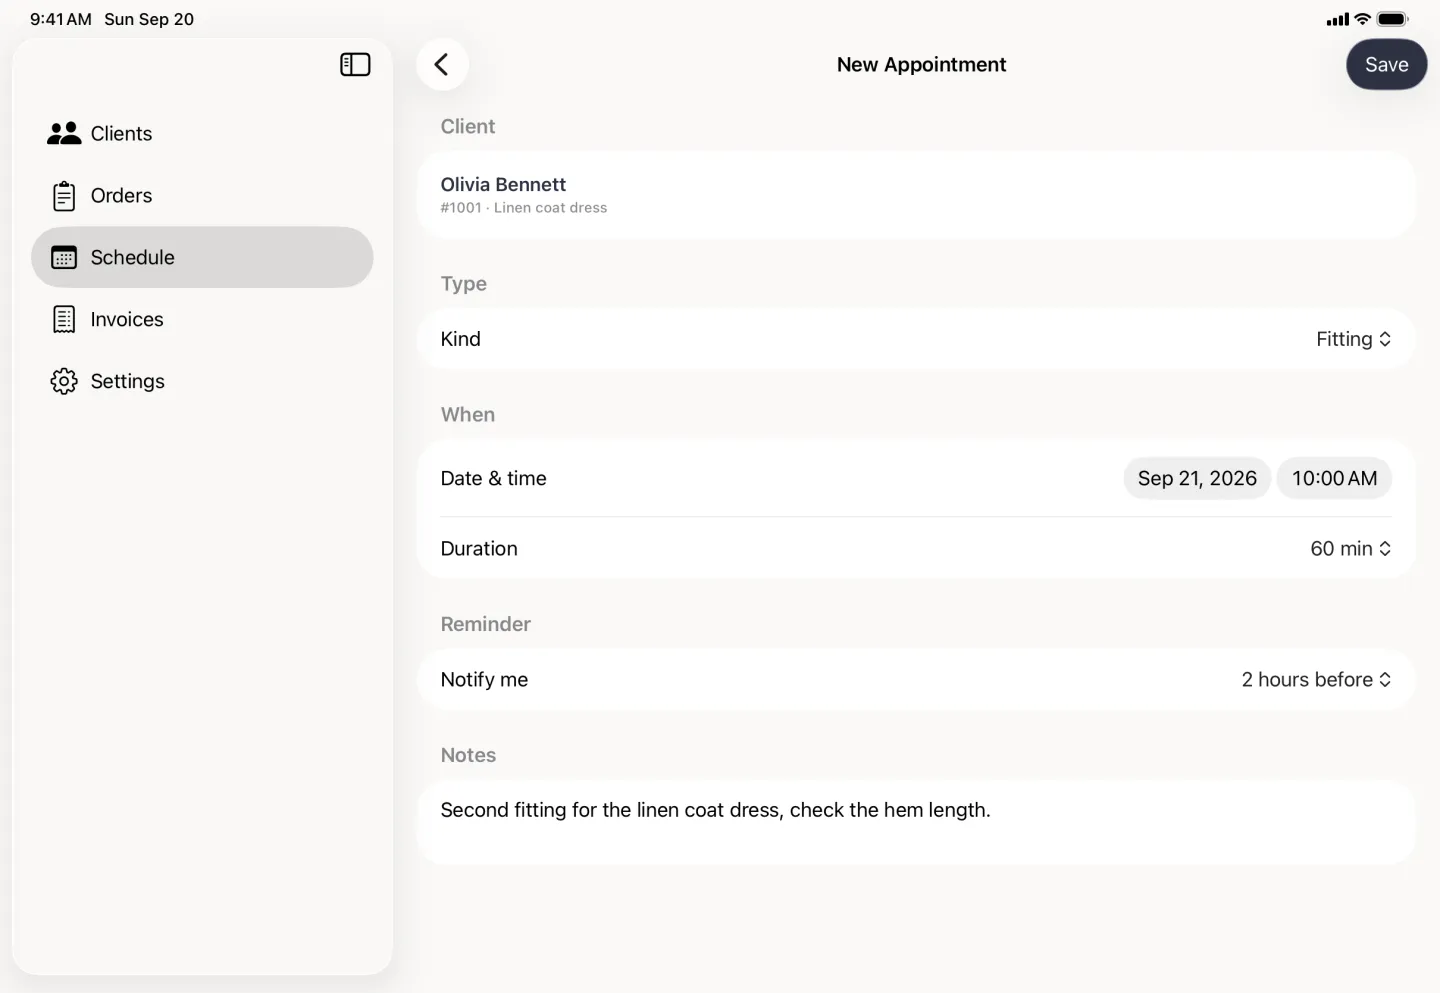Image resolution: width=1440 pixels, height=993 pixels.
Task: Open the Clients section
Action: [x=202, y=134]
